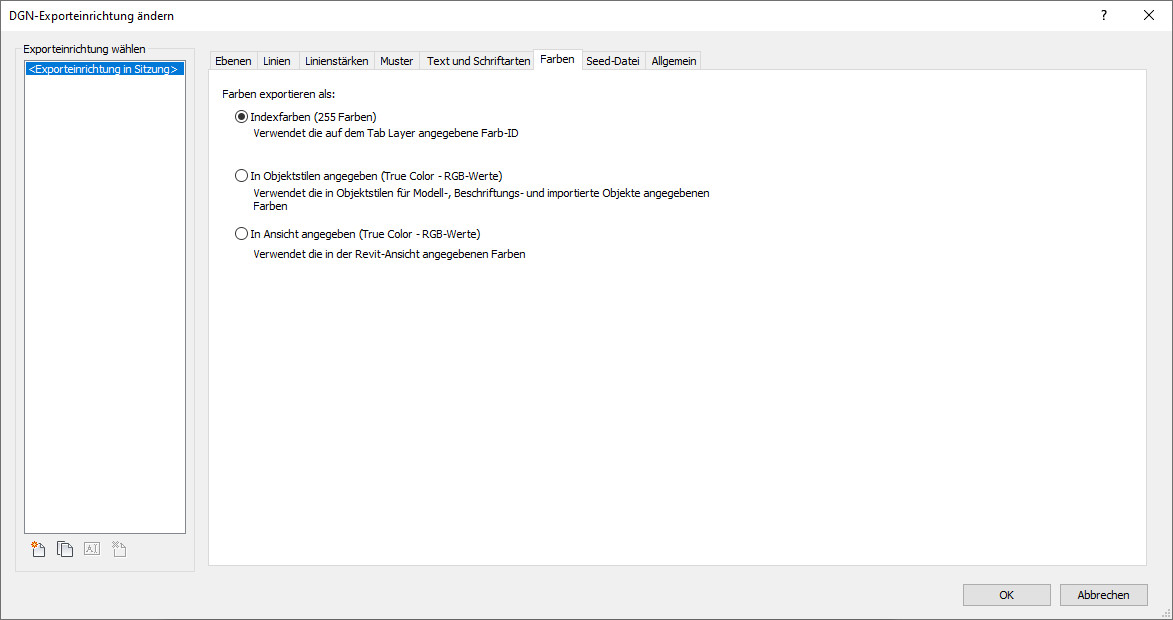Switch to Text und Schriftarten tab
The width and height of the screenshot is (1173, 620).
478,61
